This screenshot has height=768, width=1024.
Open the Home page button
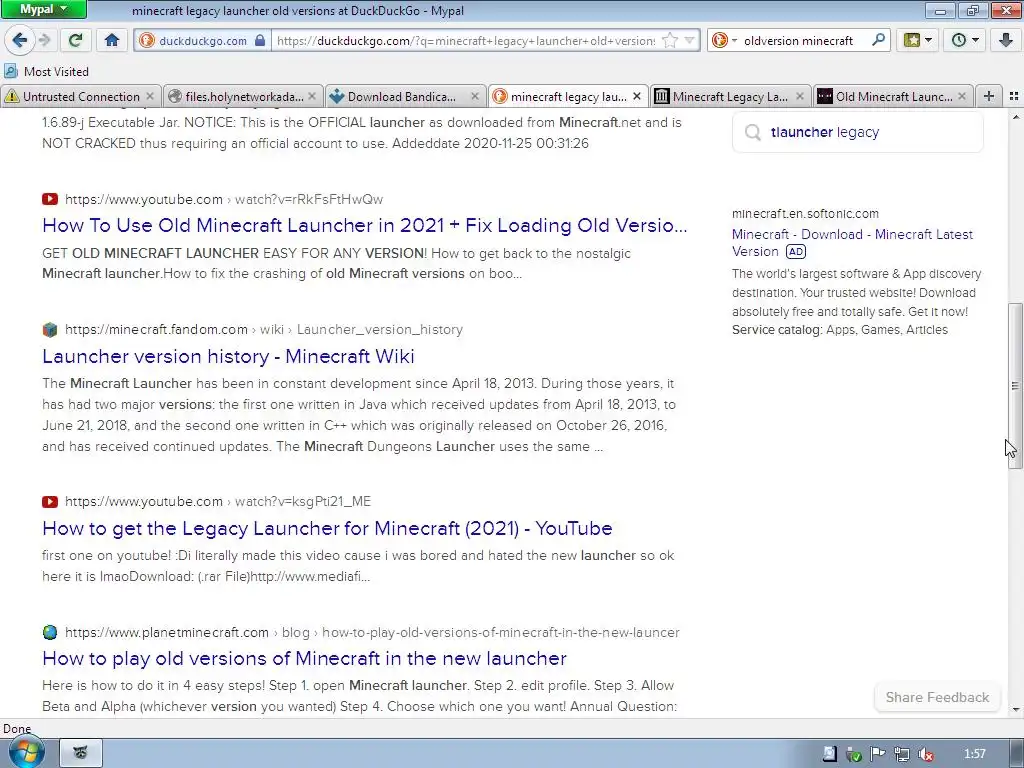tap(112, 40)
